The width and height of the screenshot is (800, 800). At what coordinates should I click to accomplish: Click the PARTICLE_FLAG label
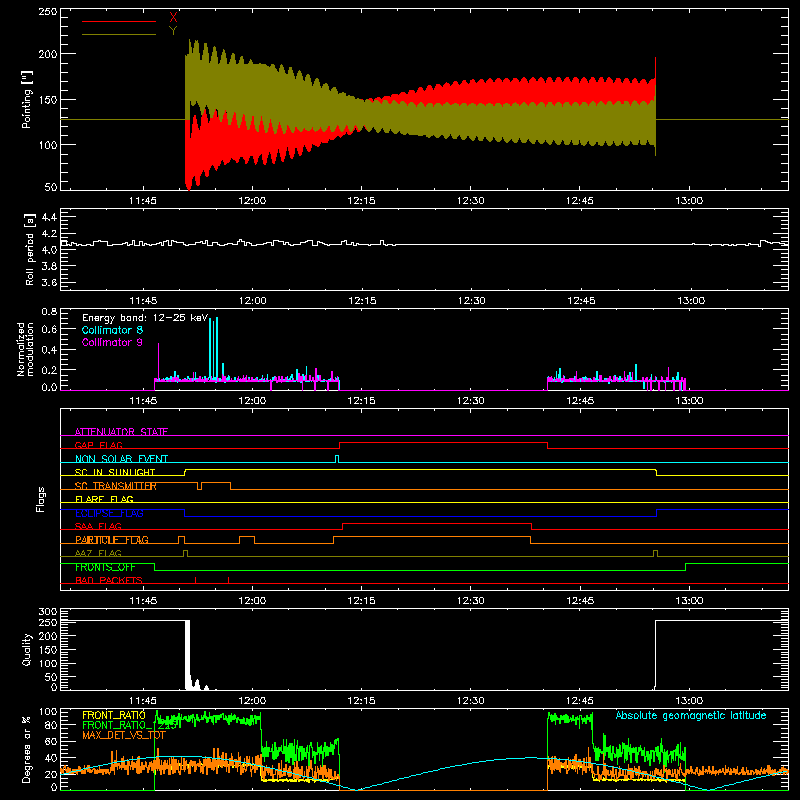[112, 540]
